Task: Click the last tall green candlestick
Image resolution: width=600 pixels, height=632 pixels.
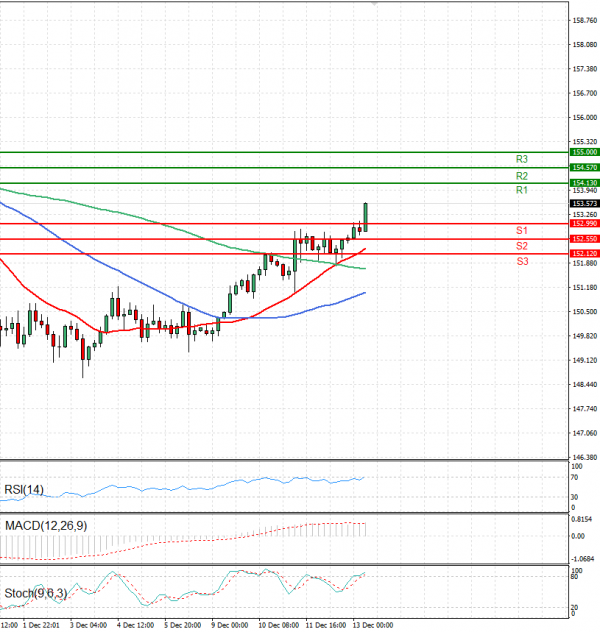Action: point(365,217)
